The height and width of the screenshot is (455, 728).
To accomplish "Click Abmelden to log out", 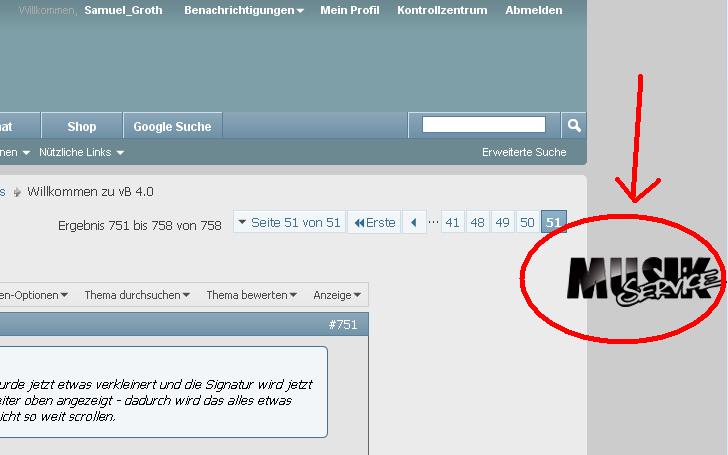I will pos(533,10).
